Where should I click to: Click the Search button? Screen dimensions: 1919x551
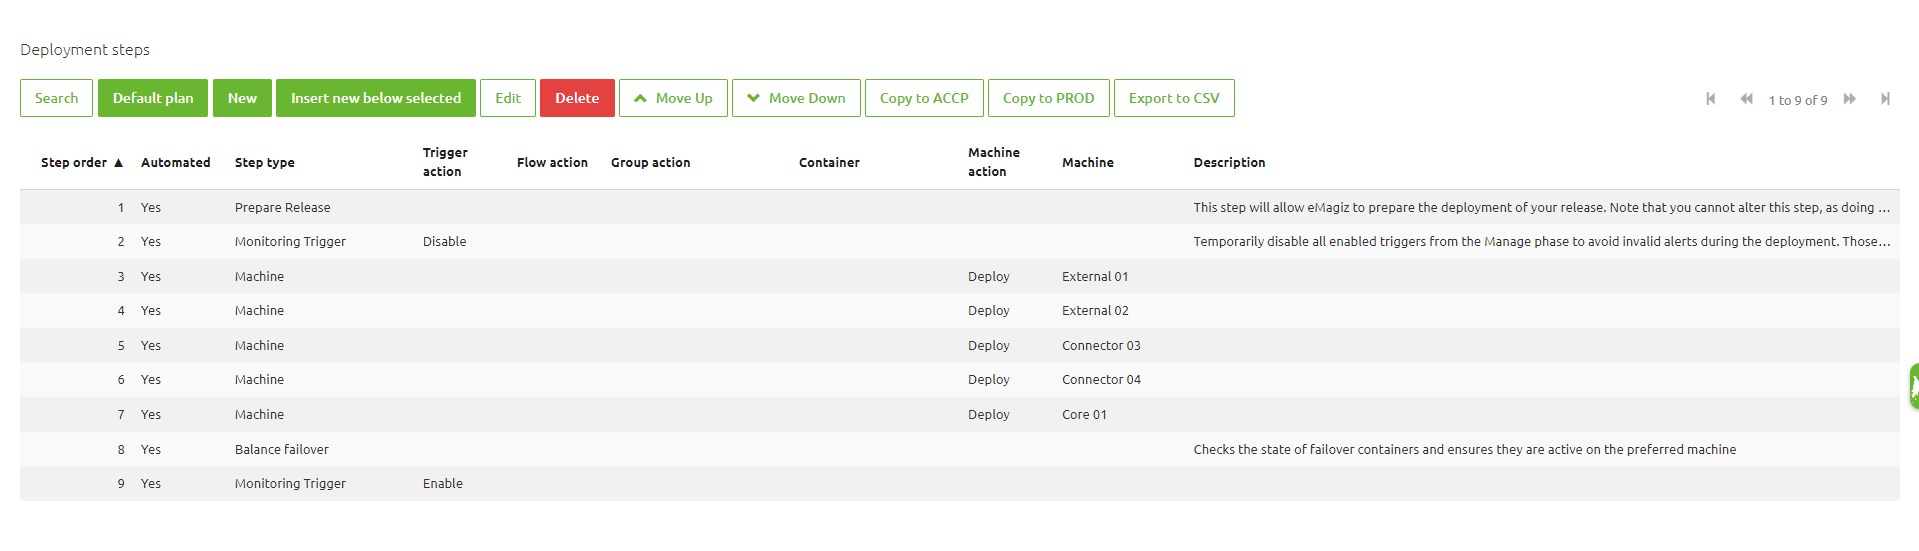[56, 98]
